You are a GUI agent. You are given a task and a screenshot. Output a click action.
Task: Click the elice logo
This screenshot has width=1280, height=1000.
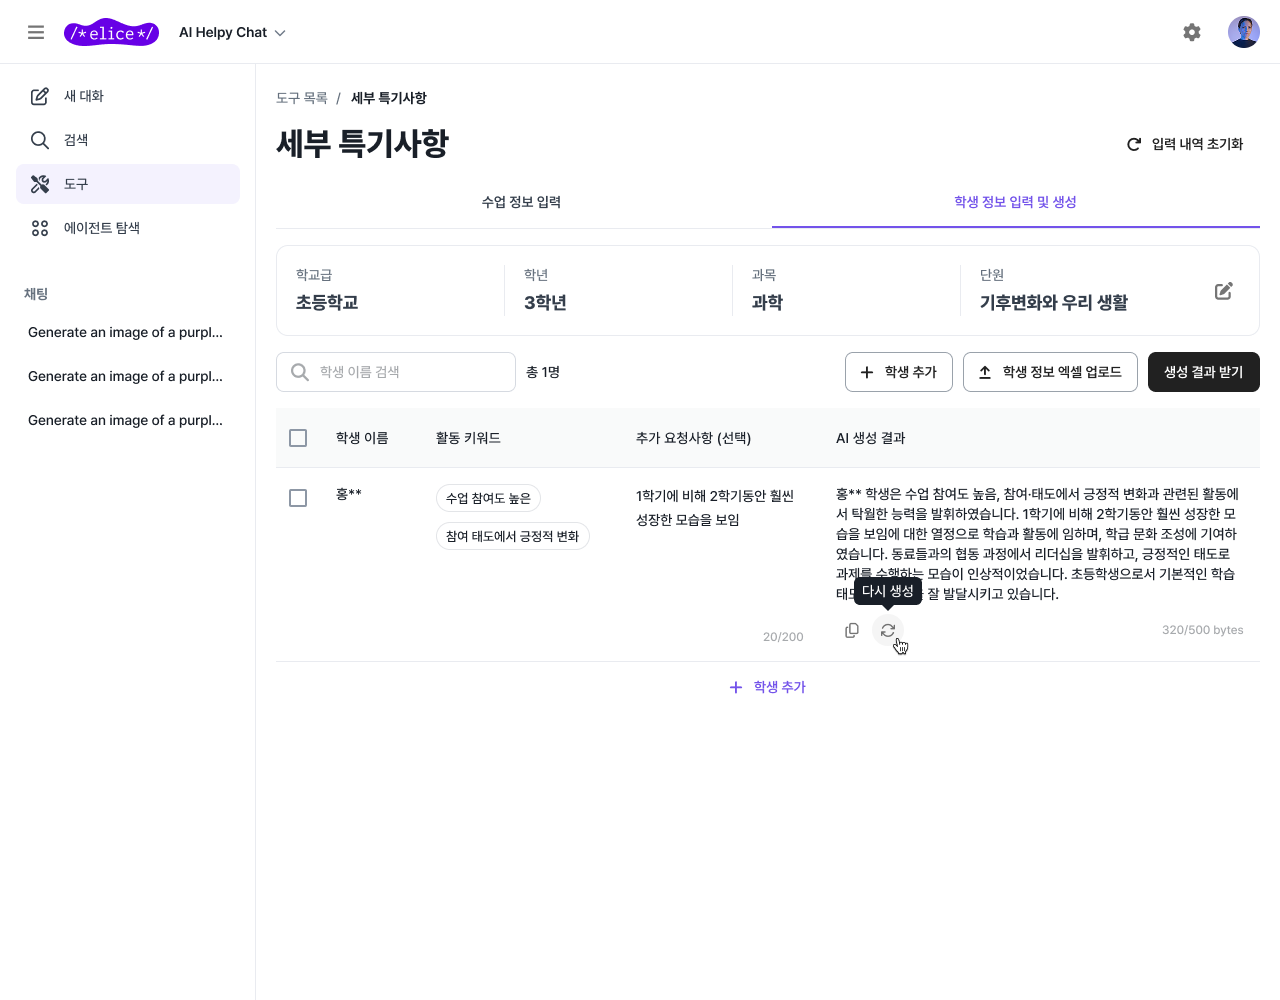coord(111,33)
